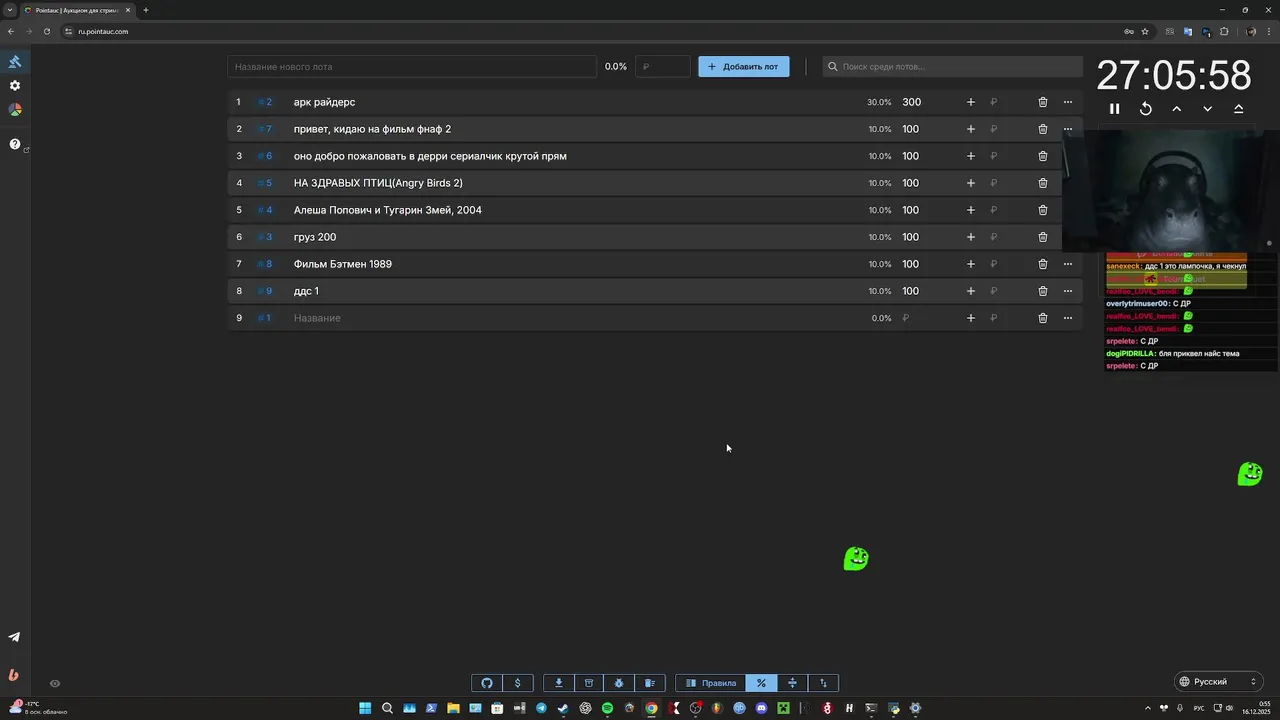Click plus on empty Название row
This screenshot has height=720, width=1280.
pos(970,318)
